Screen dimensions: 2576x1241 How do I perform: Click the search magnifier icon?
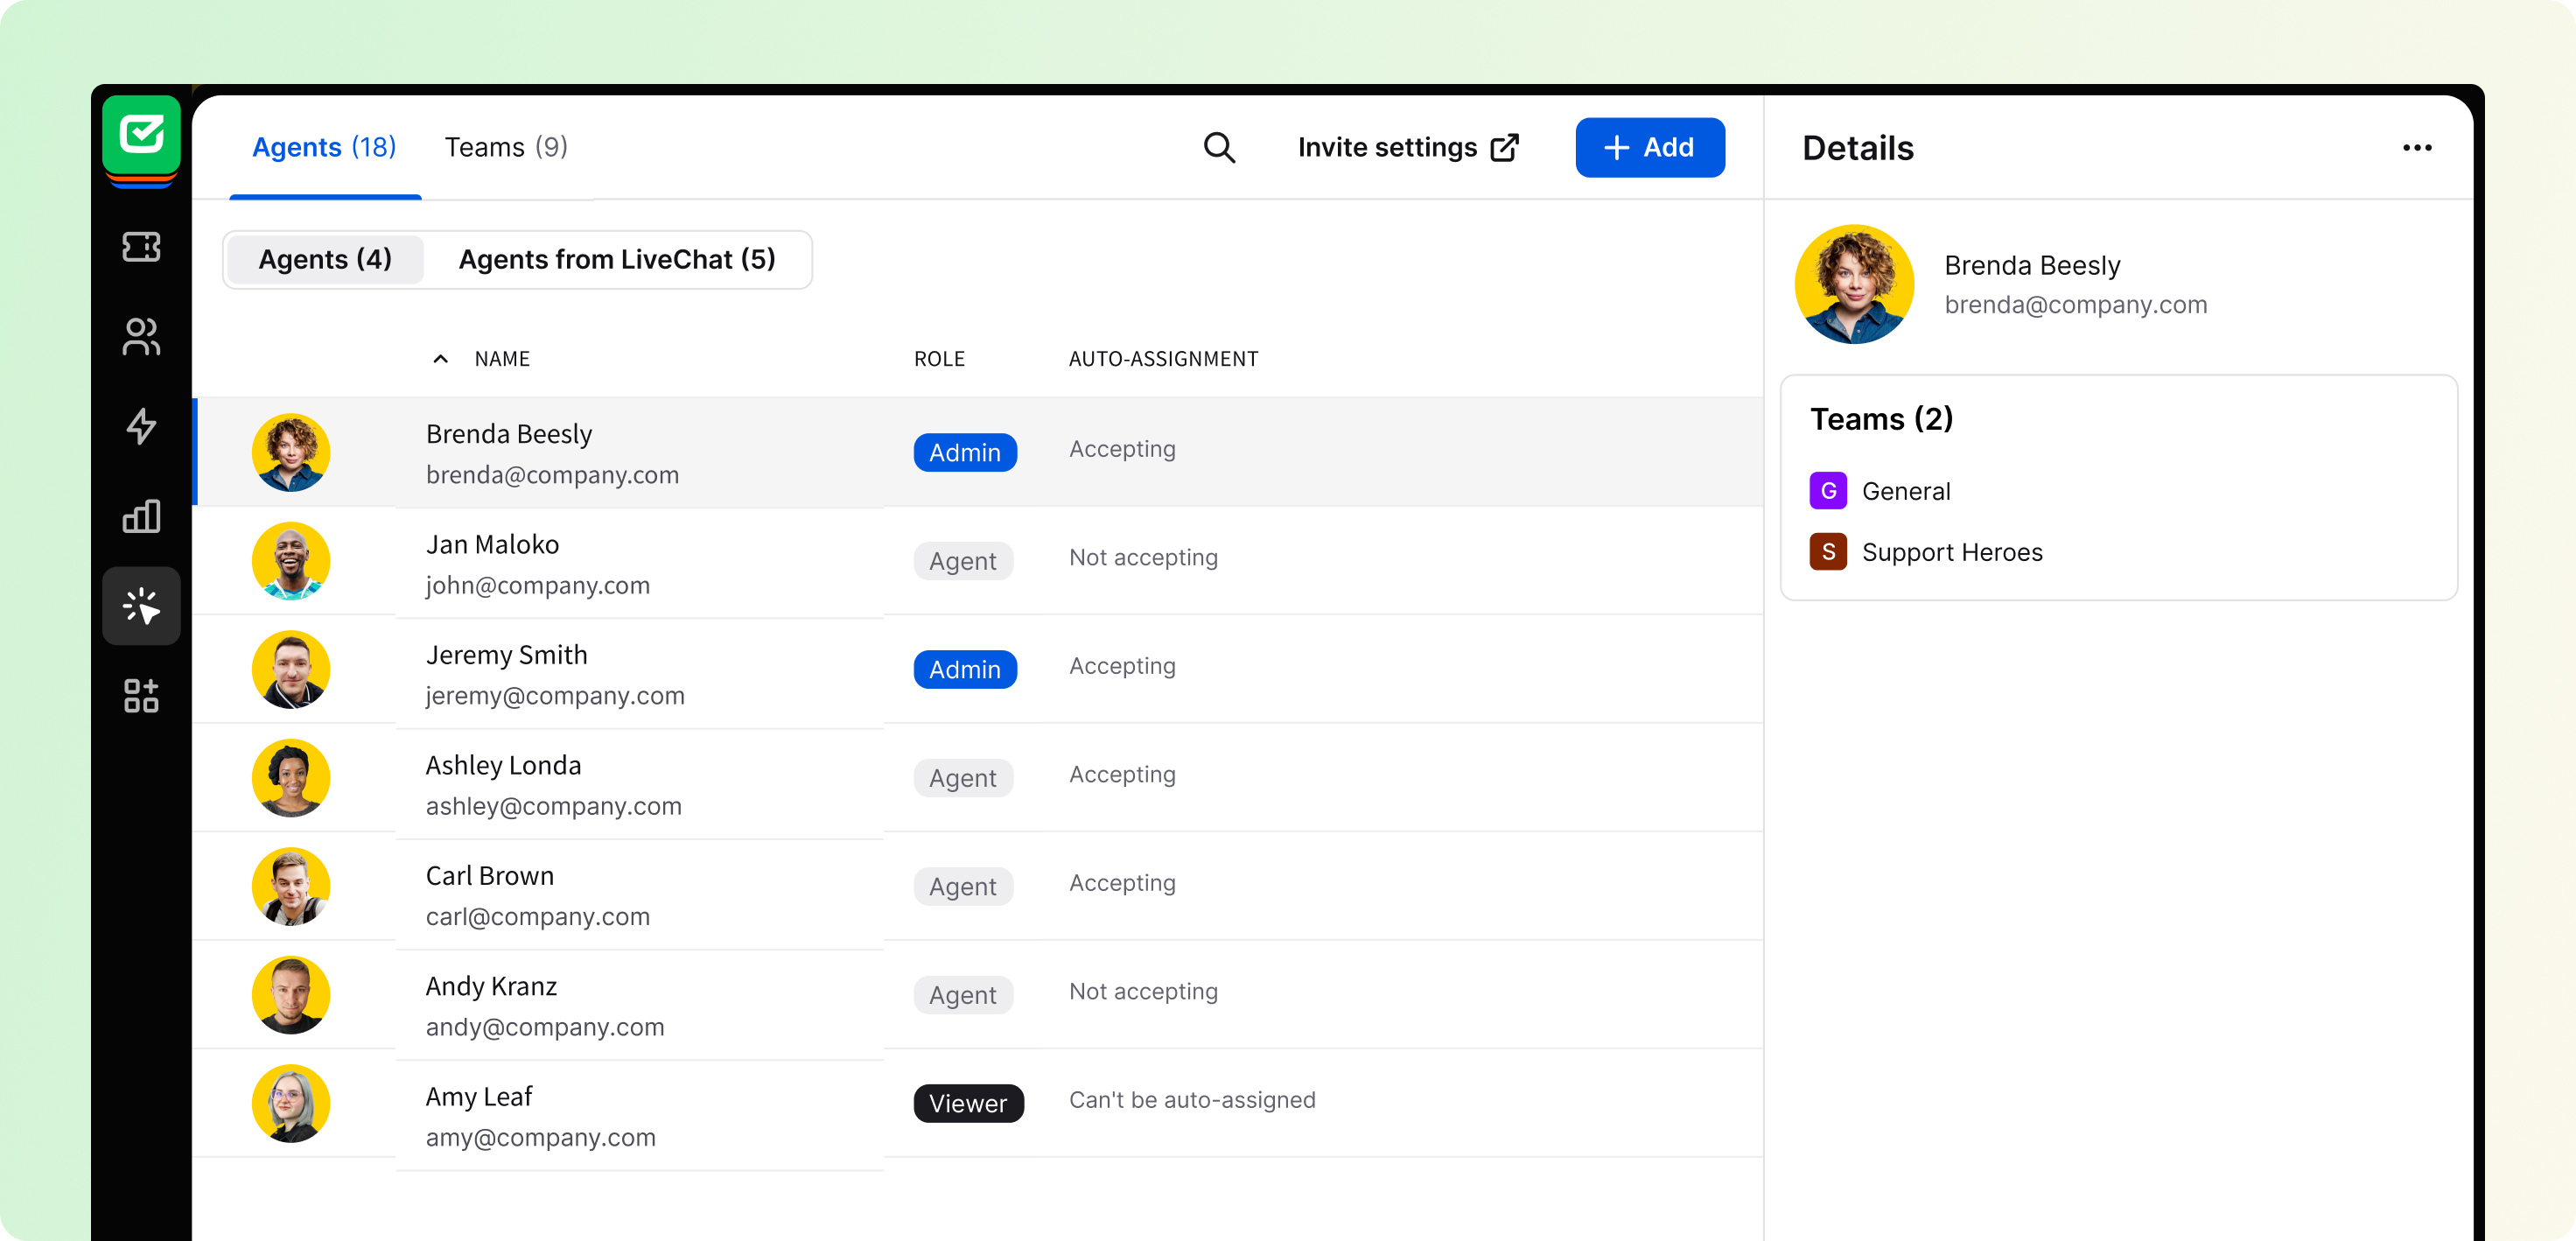[x=1219, y=148]
